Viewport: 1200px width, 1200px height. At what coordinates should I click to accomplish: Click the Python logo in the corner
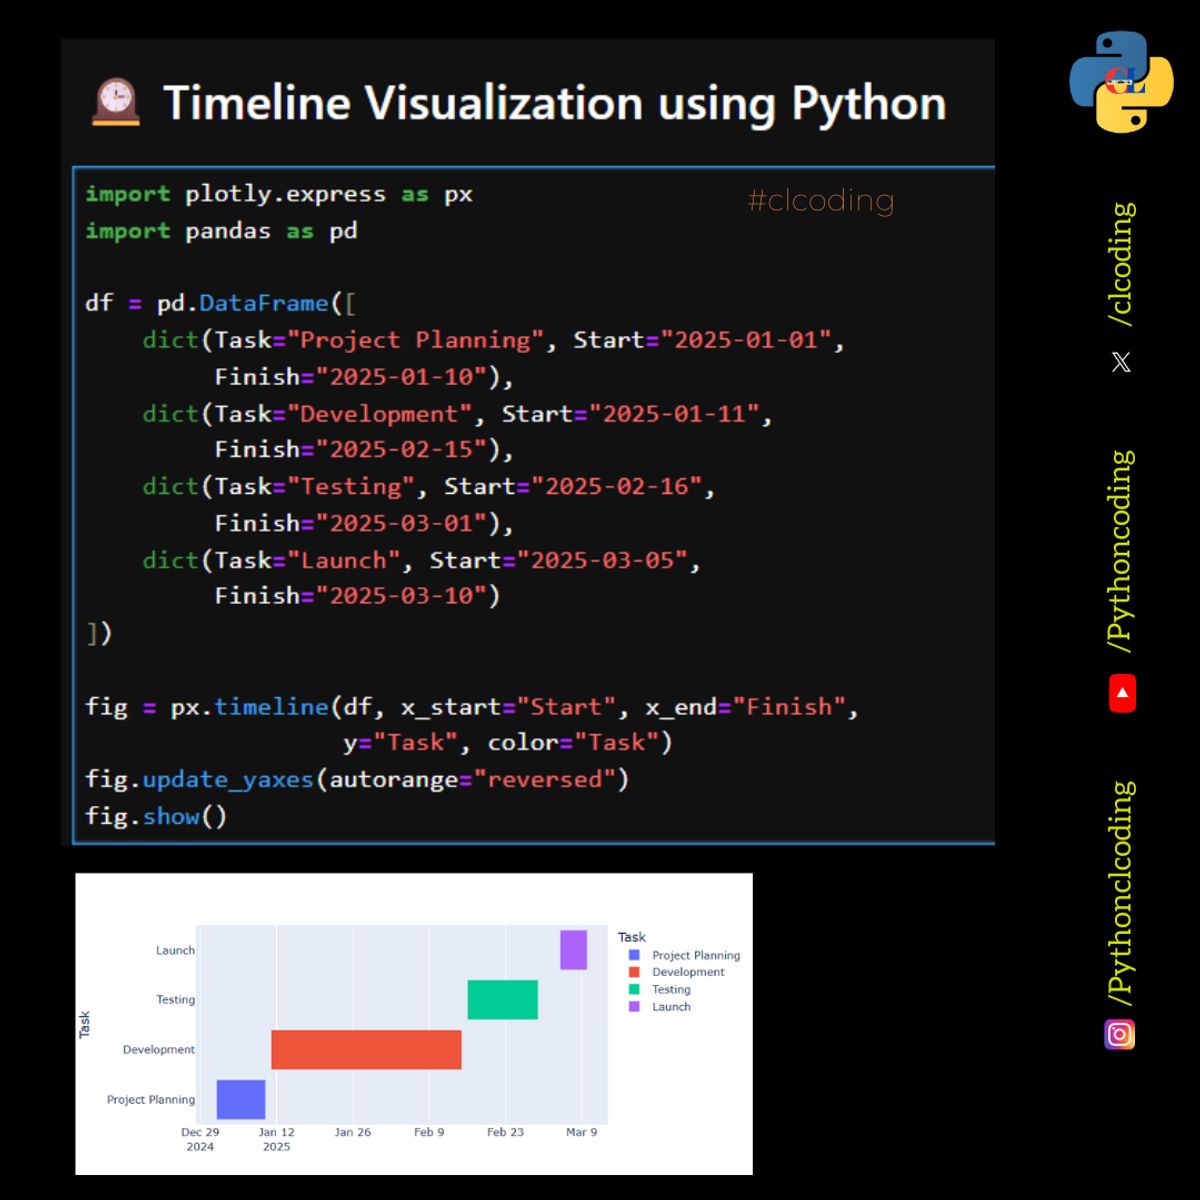click(1121, 81)
